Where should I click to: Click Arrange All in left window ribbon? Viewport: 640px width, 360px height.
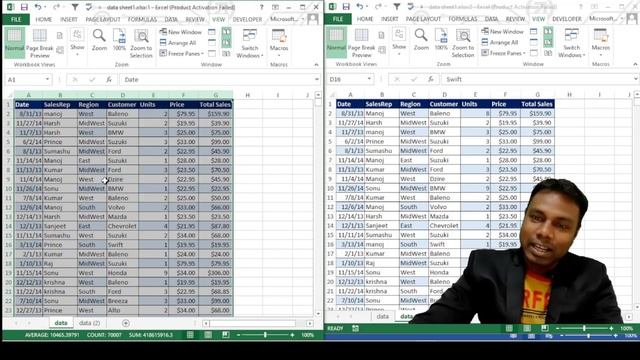coord(178,42)
